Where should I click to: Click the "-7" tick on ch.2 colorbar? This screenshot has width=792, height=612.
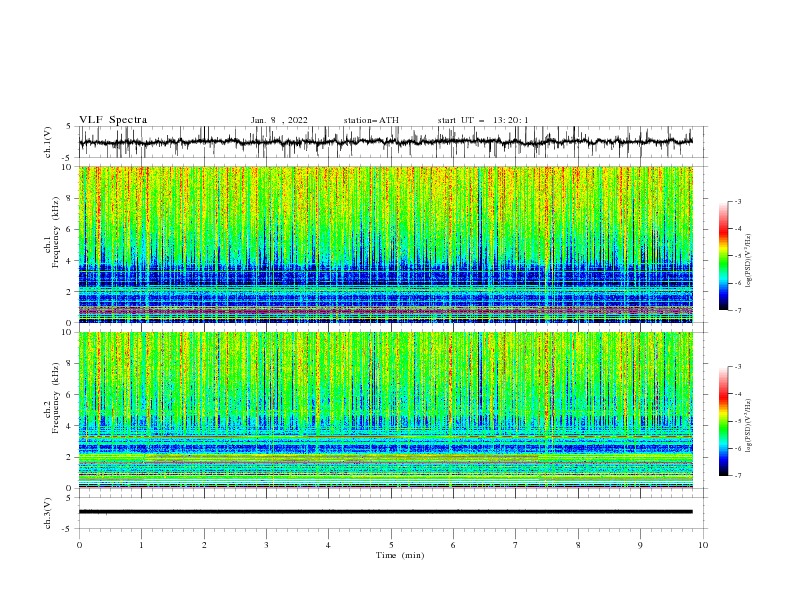[x=737, y=476]
